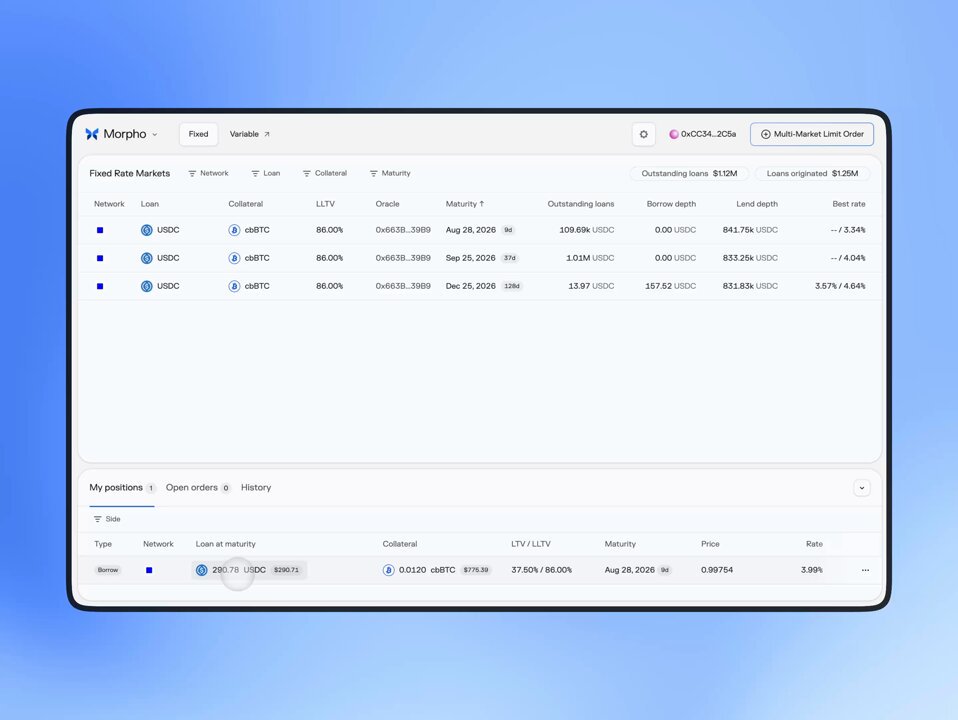958x720 pixels.
Task: Open the Collateral filter
Action: point(324,174)
